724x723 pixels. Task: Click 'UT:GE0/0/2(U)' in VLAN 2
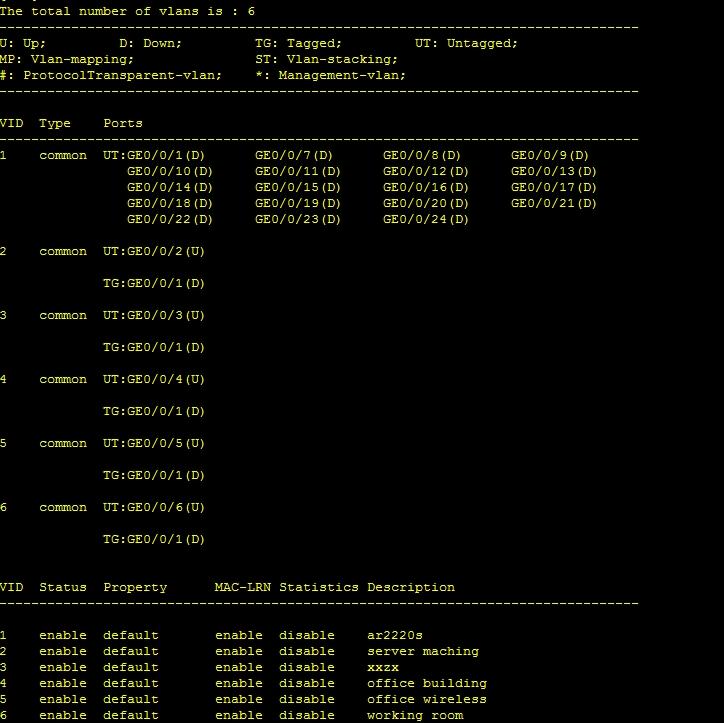(154, 252)
